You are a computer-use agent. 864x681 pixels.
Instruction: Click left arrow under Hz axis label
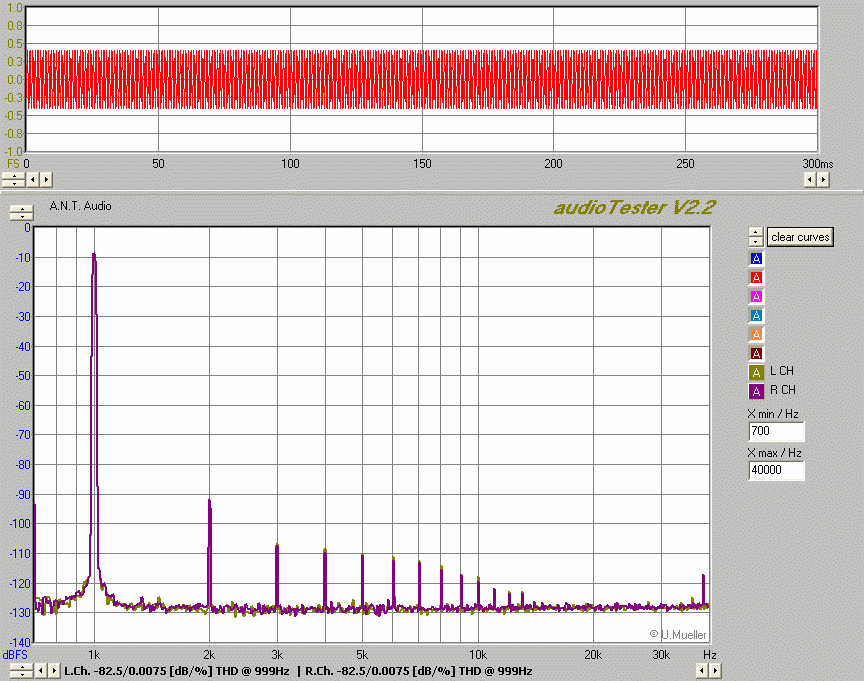tap(701, 671)
